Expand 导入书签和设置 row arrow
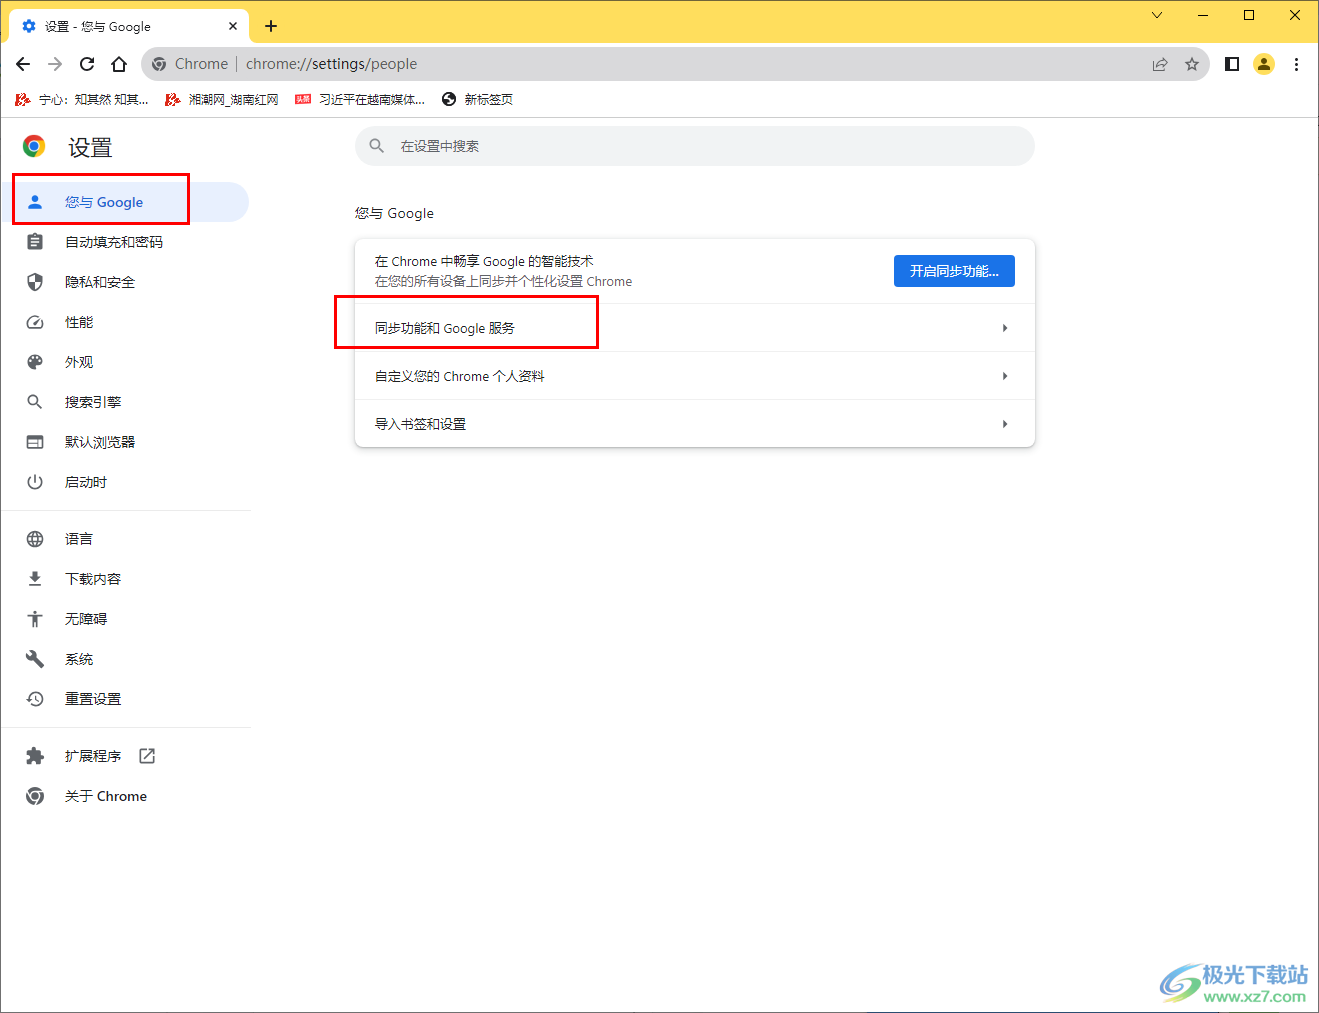 [1004, 424]
